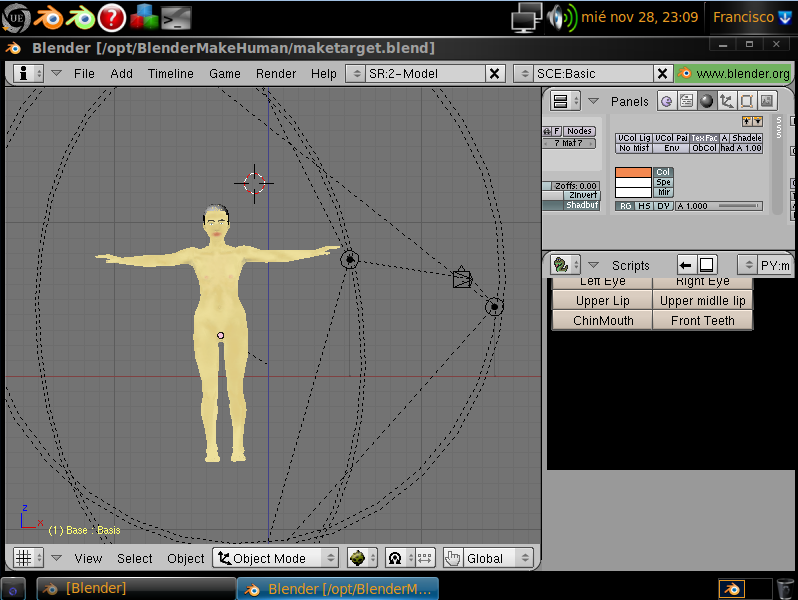Screen dimensions: 798x600
Task: Open the Render menu
Action: click(x=276, y=73)
